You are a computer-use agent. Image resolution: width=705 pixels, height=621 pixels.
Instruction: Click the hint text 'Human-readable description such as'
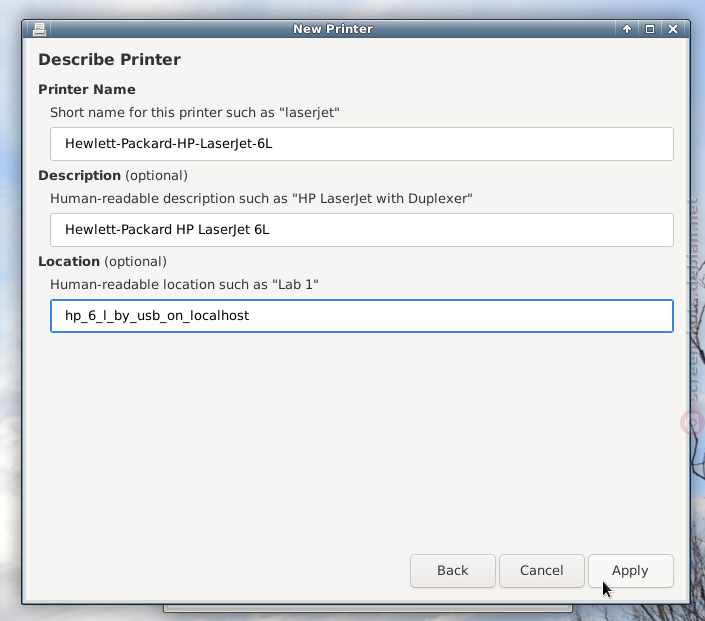169,198
